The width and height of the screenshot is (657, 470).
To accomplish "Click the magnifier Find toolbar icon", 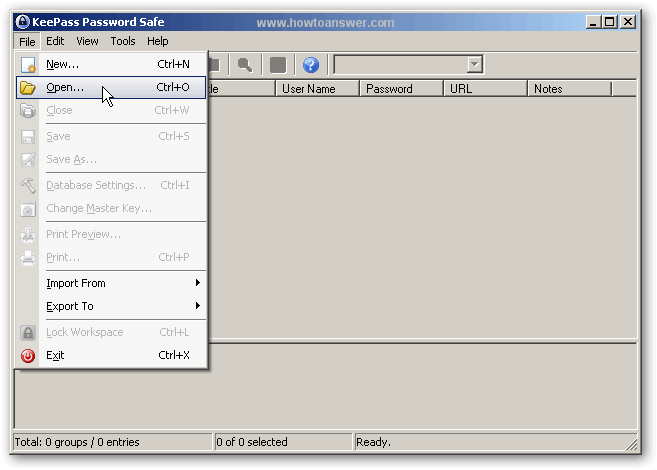I will point(245,65).
